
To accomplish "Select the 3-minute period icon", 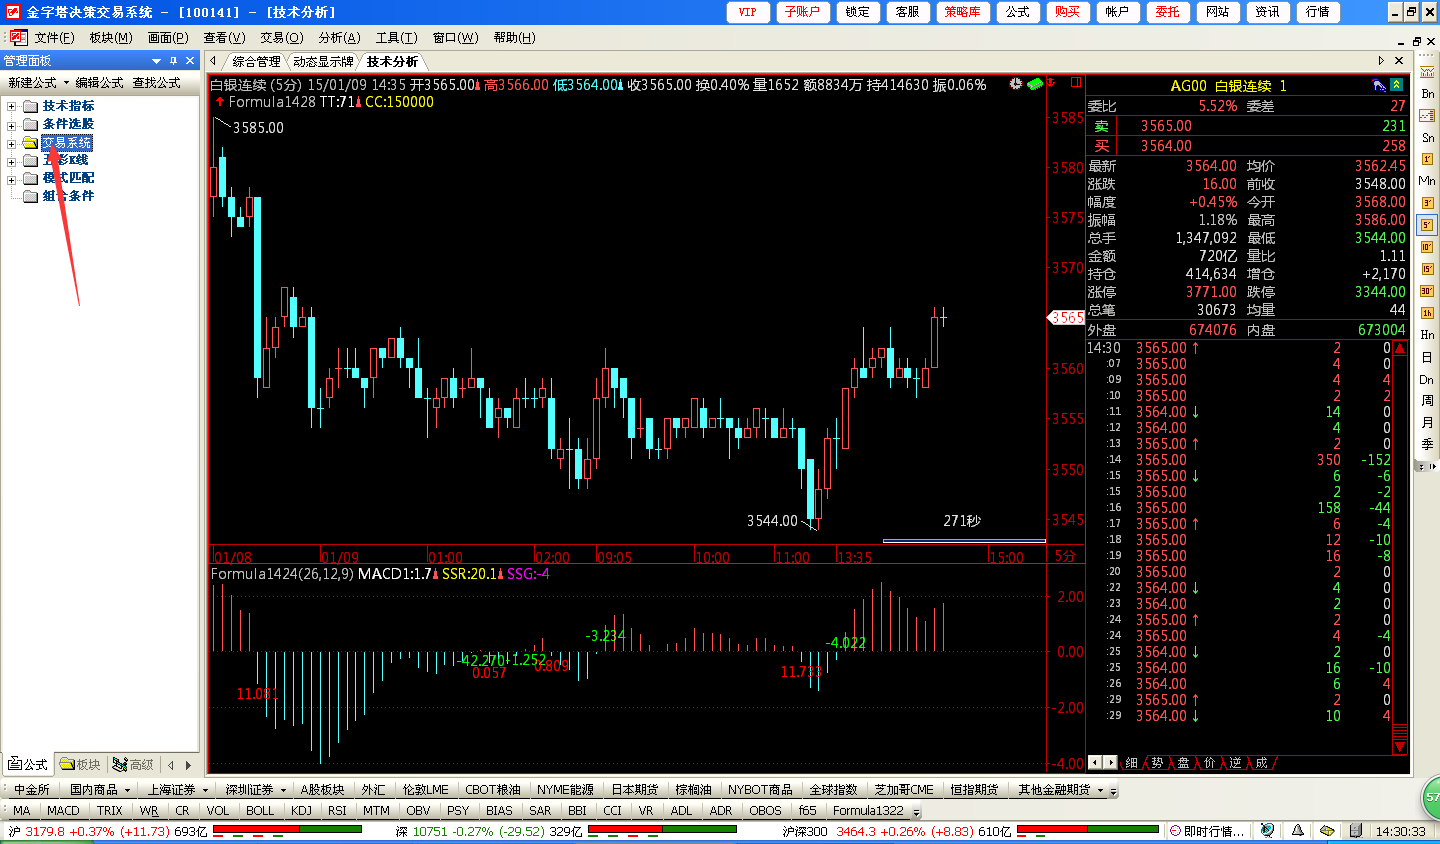I will click(1427, 203).
